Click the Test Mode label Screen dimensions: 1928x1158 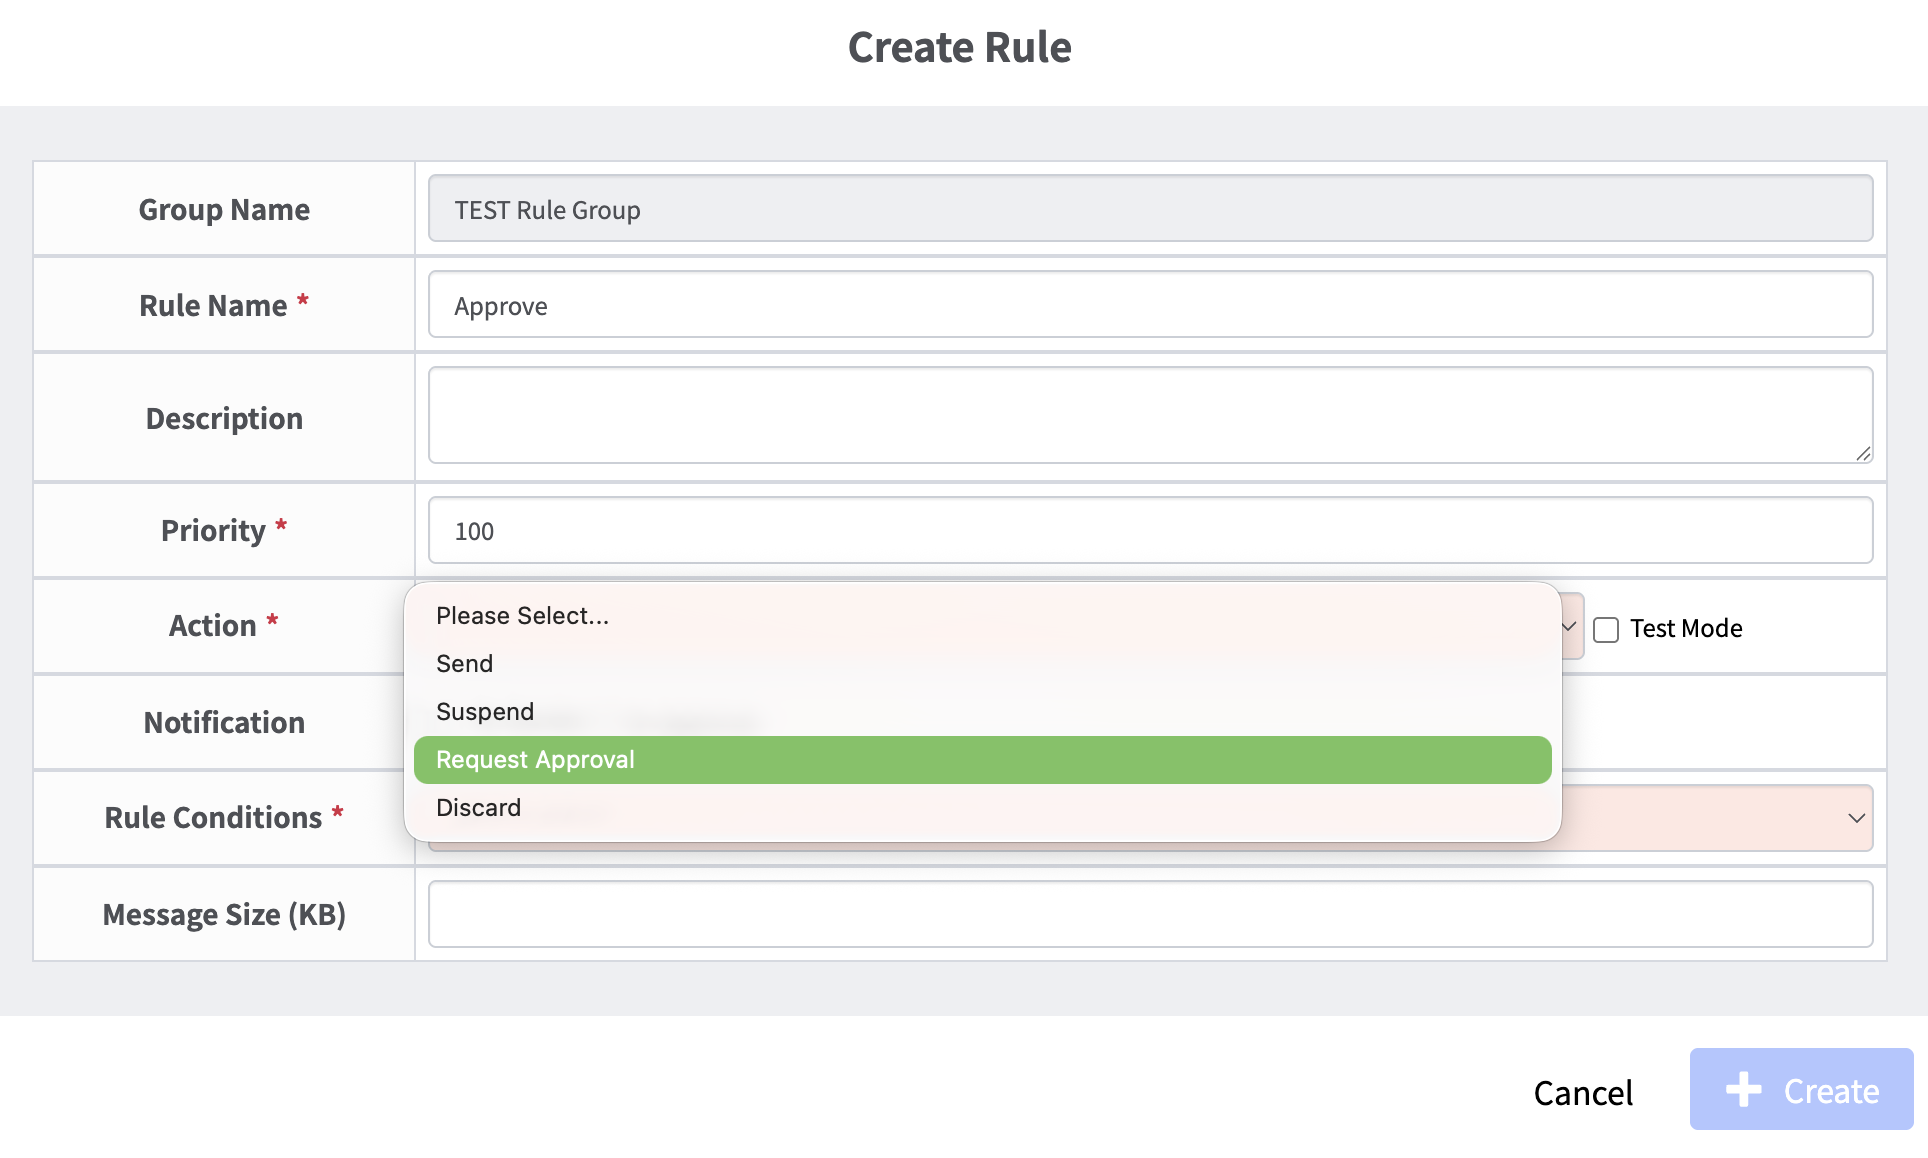coord(1686,628)
